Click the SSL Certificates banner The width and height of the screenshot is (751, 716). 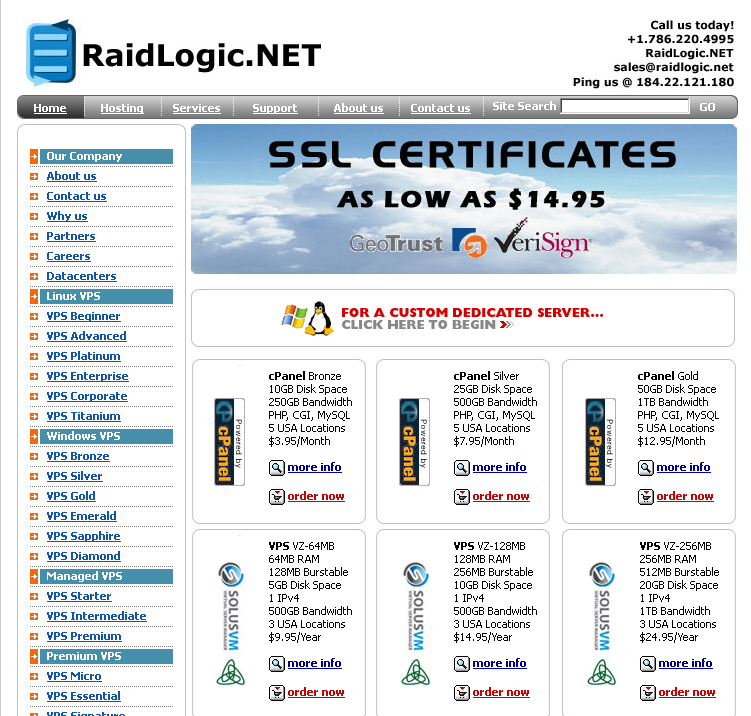pyautogui.click(x=464, y=199)
